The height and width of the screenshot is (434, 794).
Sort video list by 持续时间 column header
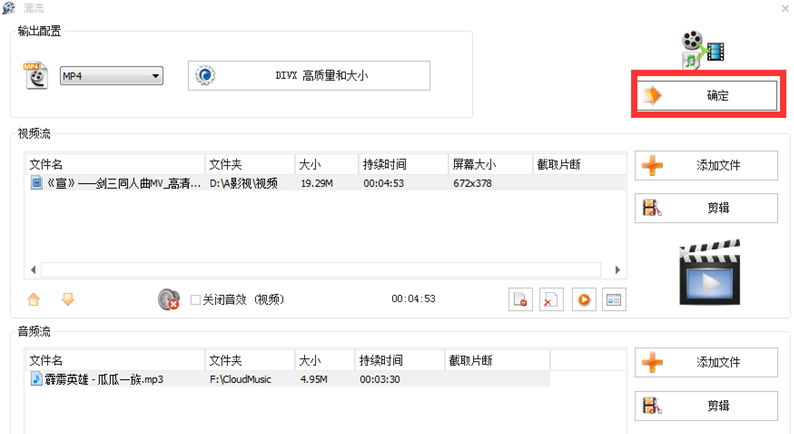tap(400, 164)
